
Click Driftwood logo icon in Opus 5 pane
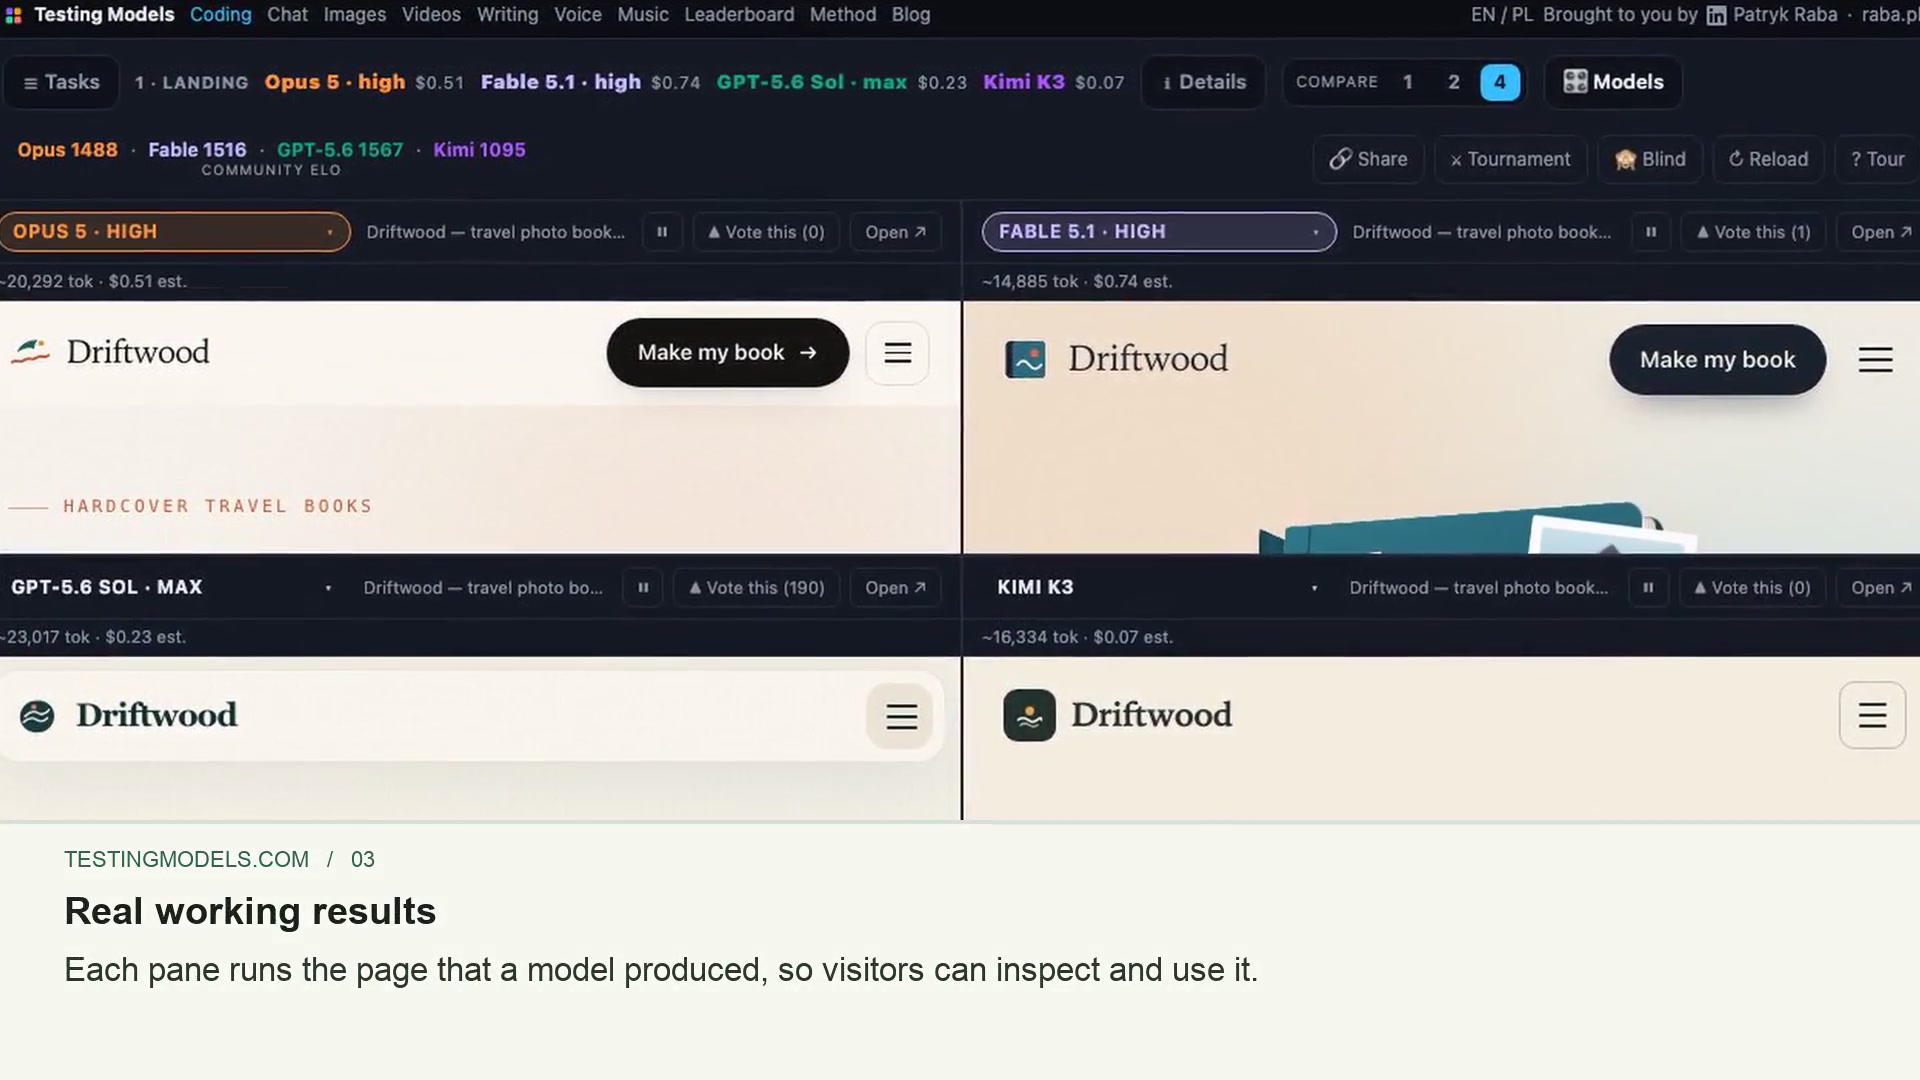coord(31,352)
